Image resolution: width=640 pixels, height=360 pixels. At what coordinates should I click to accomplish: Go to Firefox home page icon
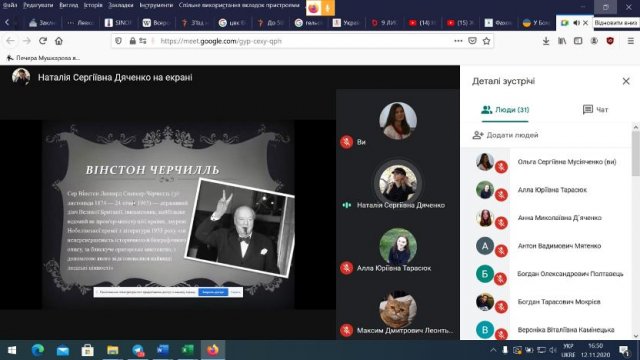pyautogui.click(x=59, y=41)
